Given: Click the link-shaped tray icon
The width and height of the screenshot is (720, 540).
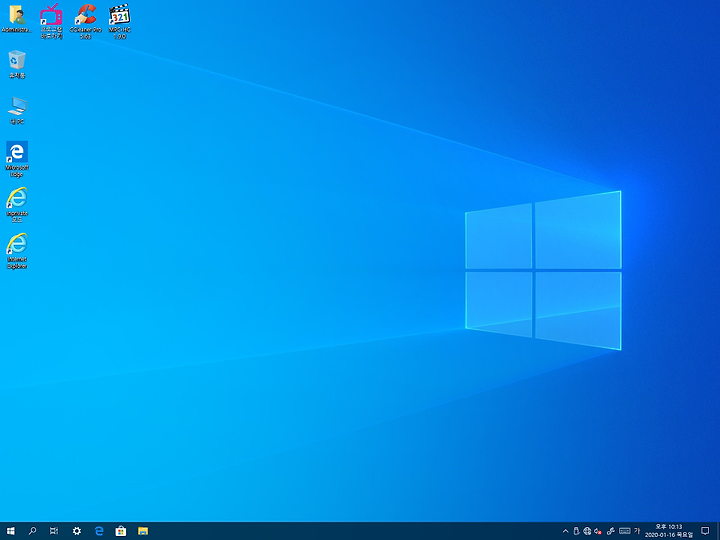Looking at the screenshot, I should [611, 531].
